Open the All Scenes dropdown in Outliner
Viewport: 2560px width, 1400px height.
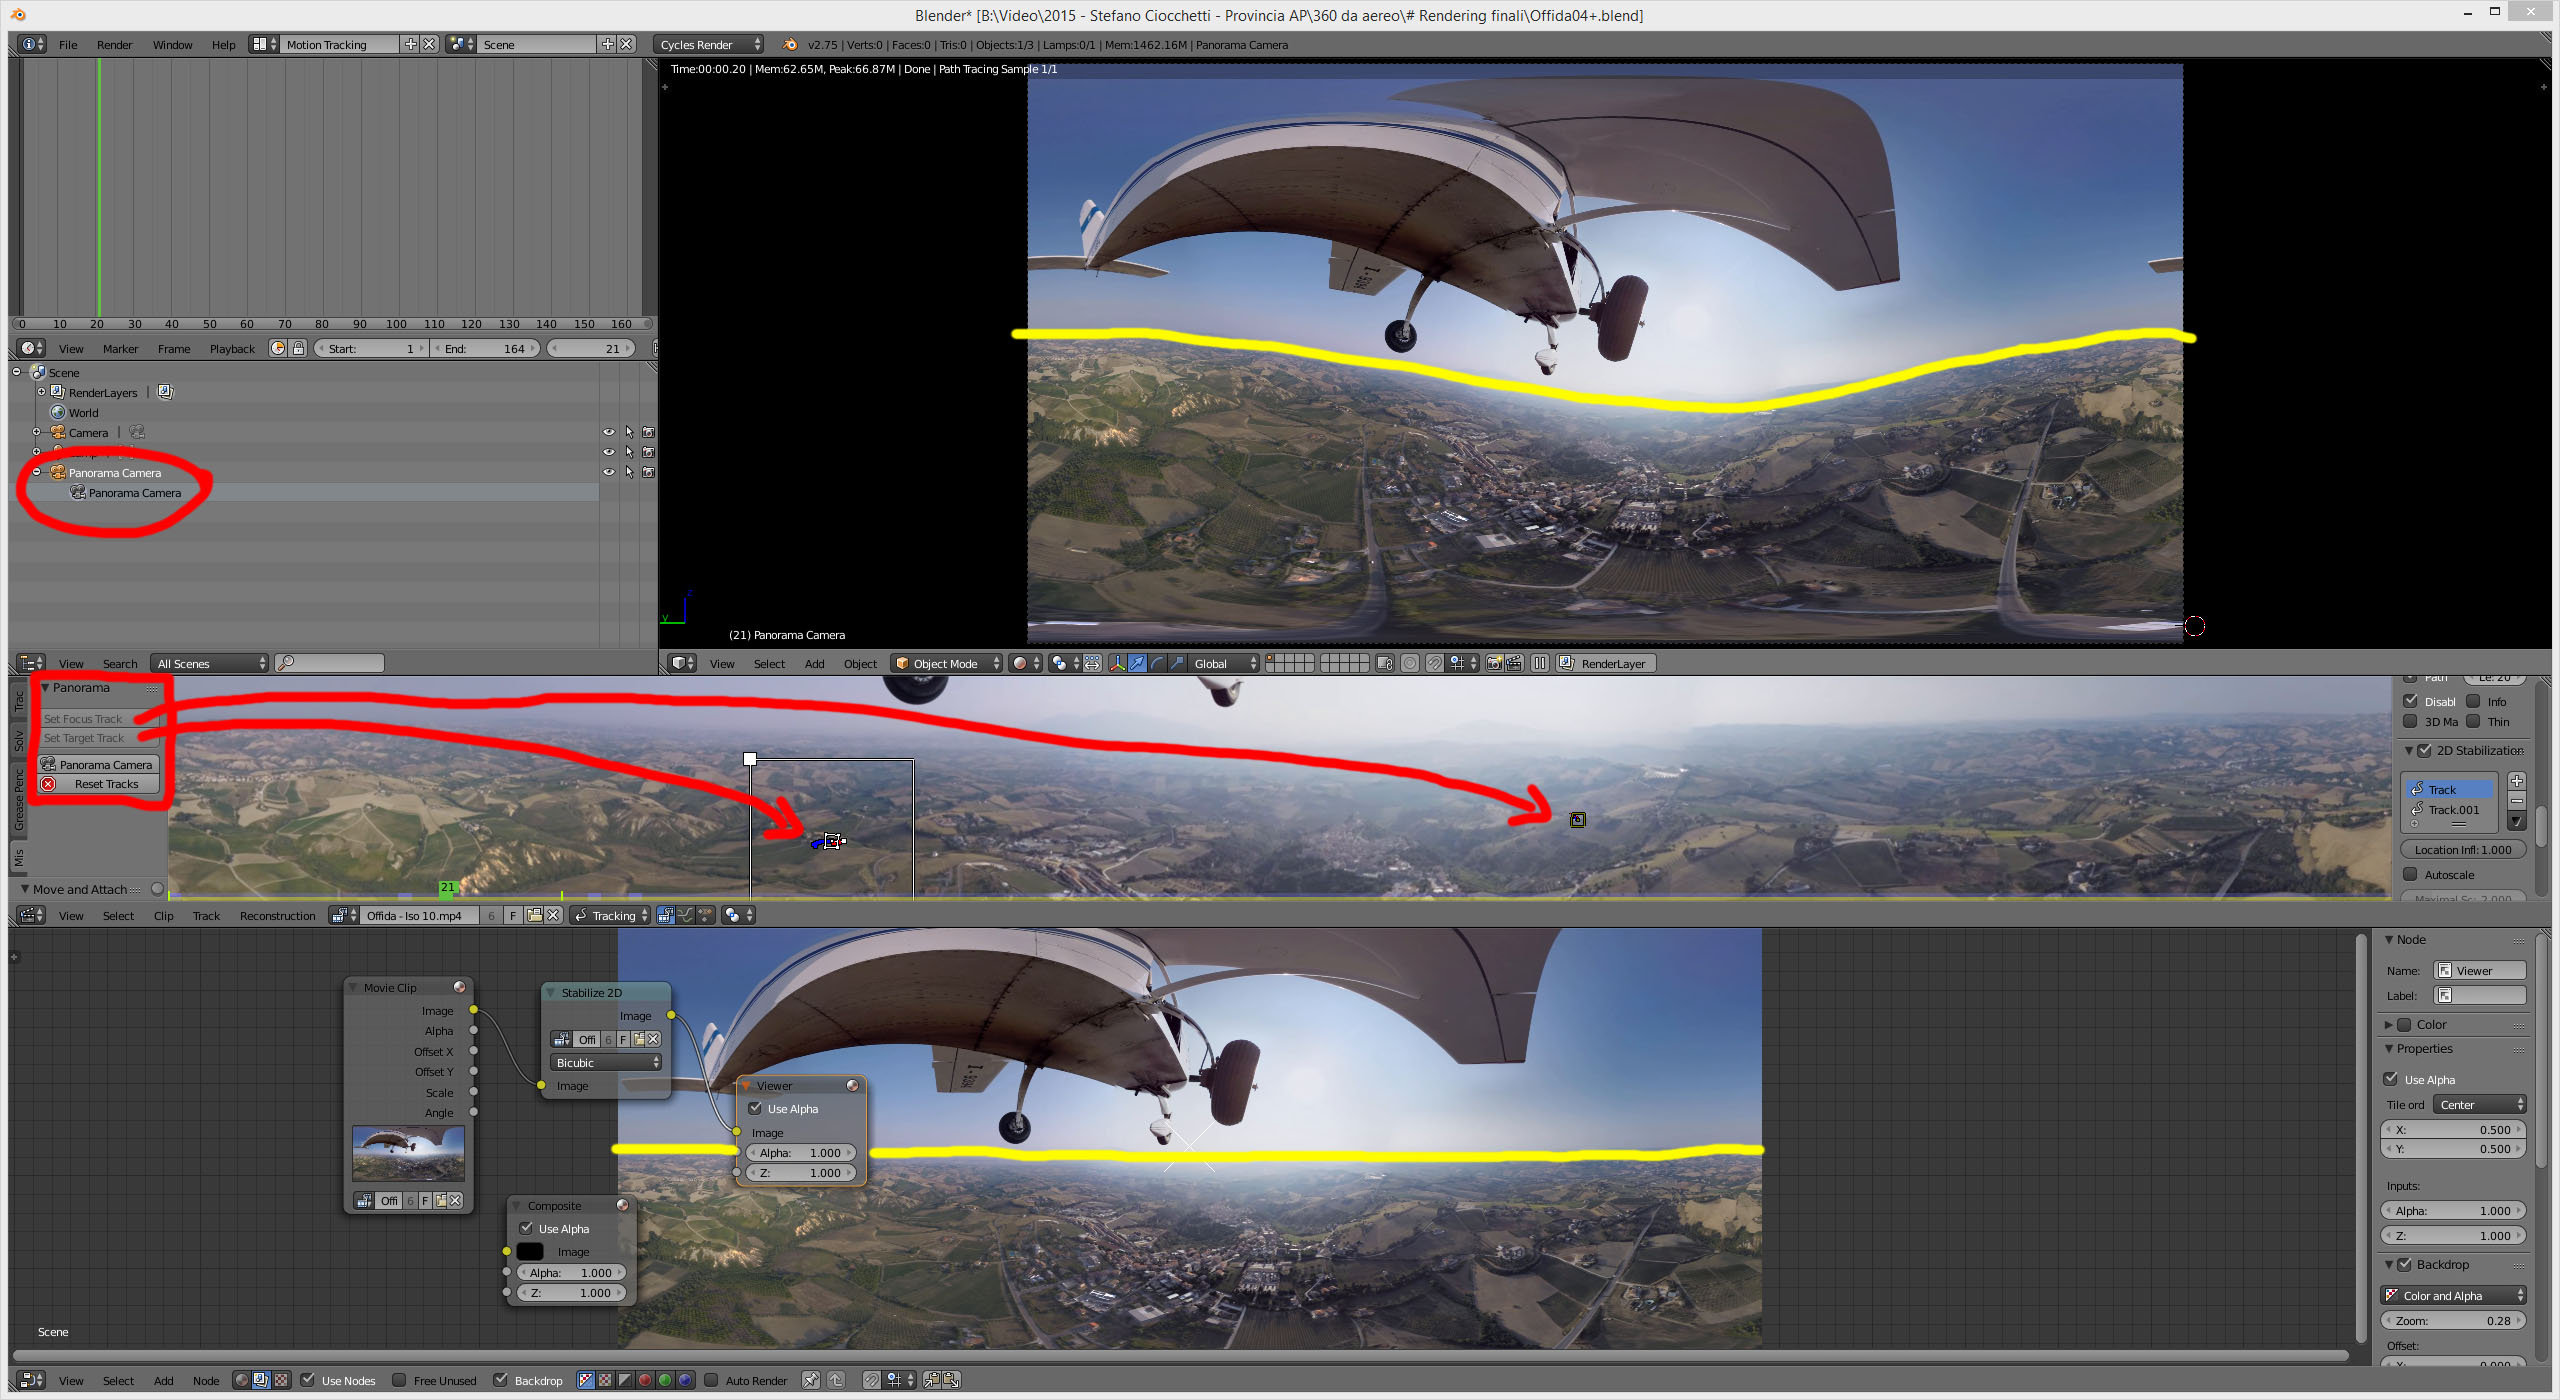click(209, 662)
